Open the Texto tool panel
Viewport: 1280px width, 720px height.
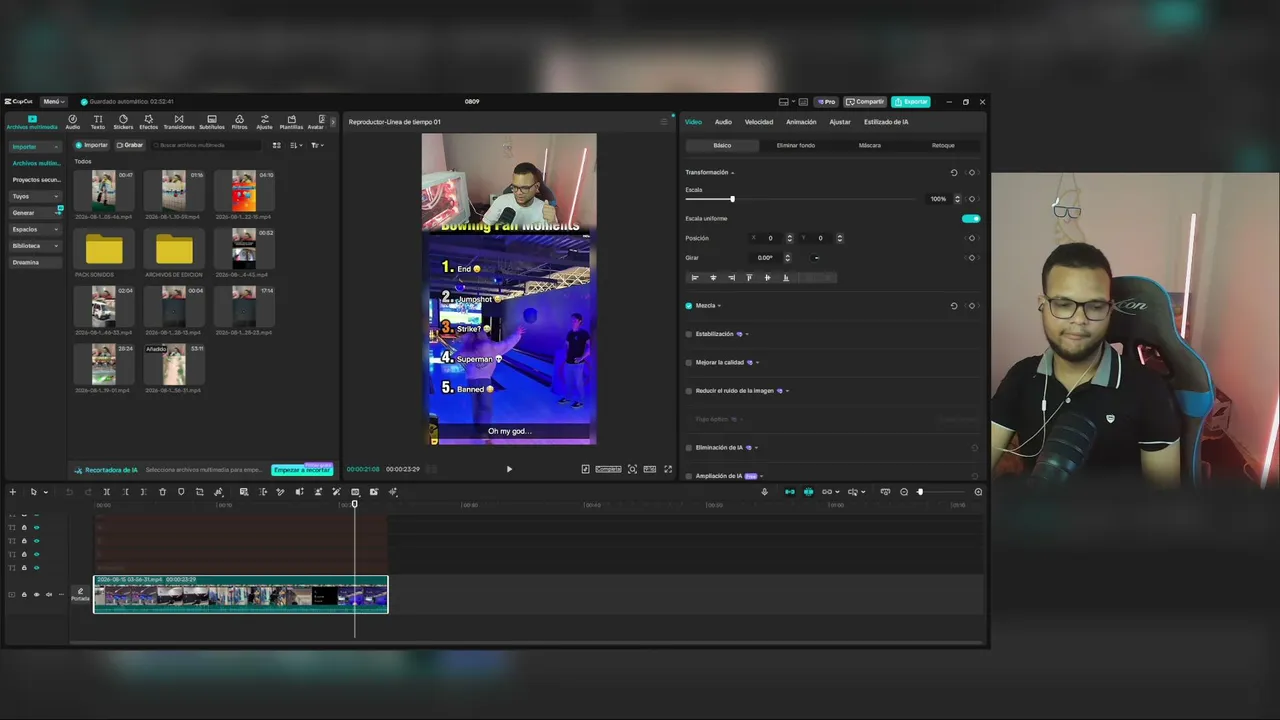tap(98, 122)
